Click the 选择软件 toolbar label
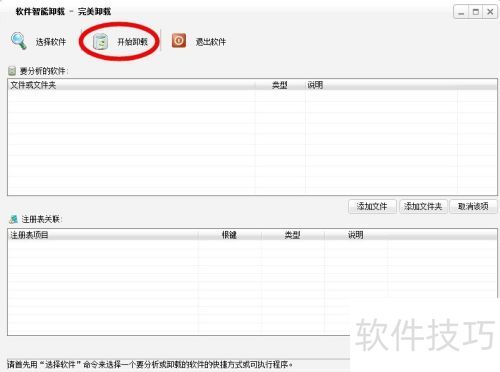 click(51, 42)
